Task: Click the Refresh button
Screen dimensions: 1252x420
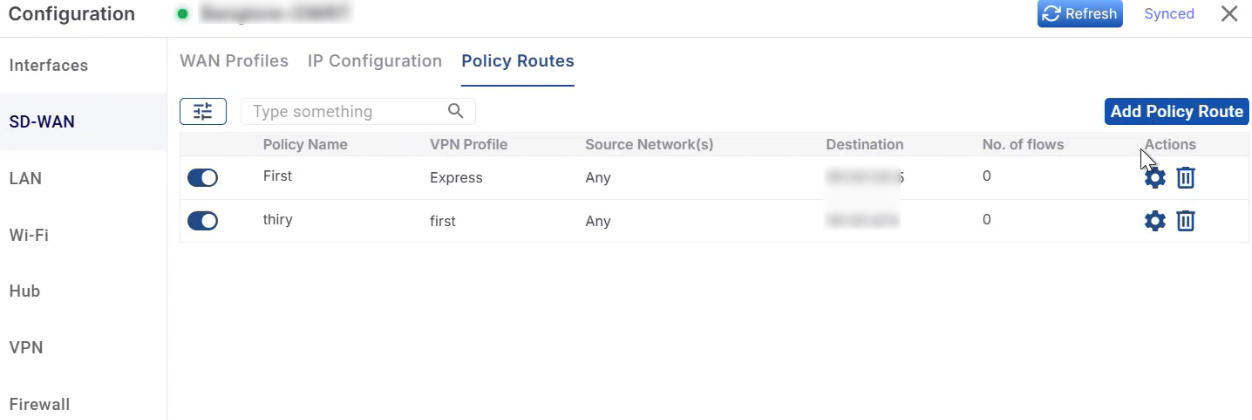Action: 1080,14
